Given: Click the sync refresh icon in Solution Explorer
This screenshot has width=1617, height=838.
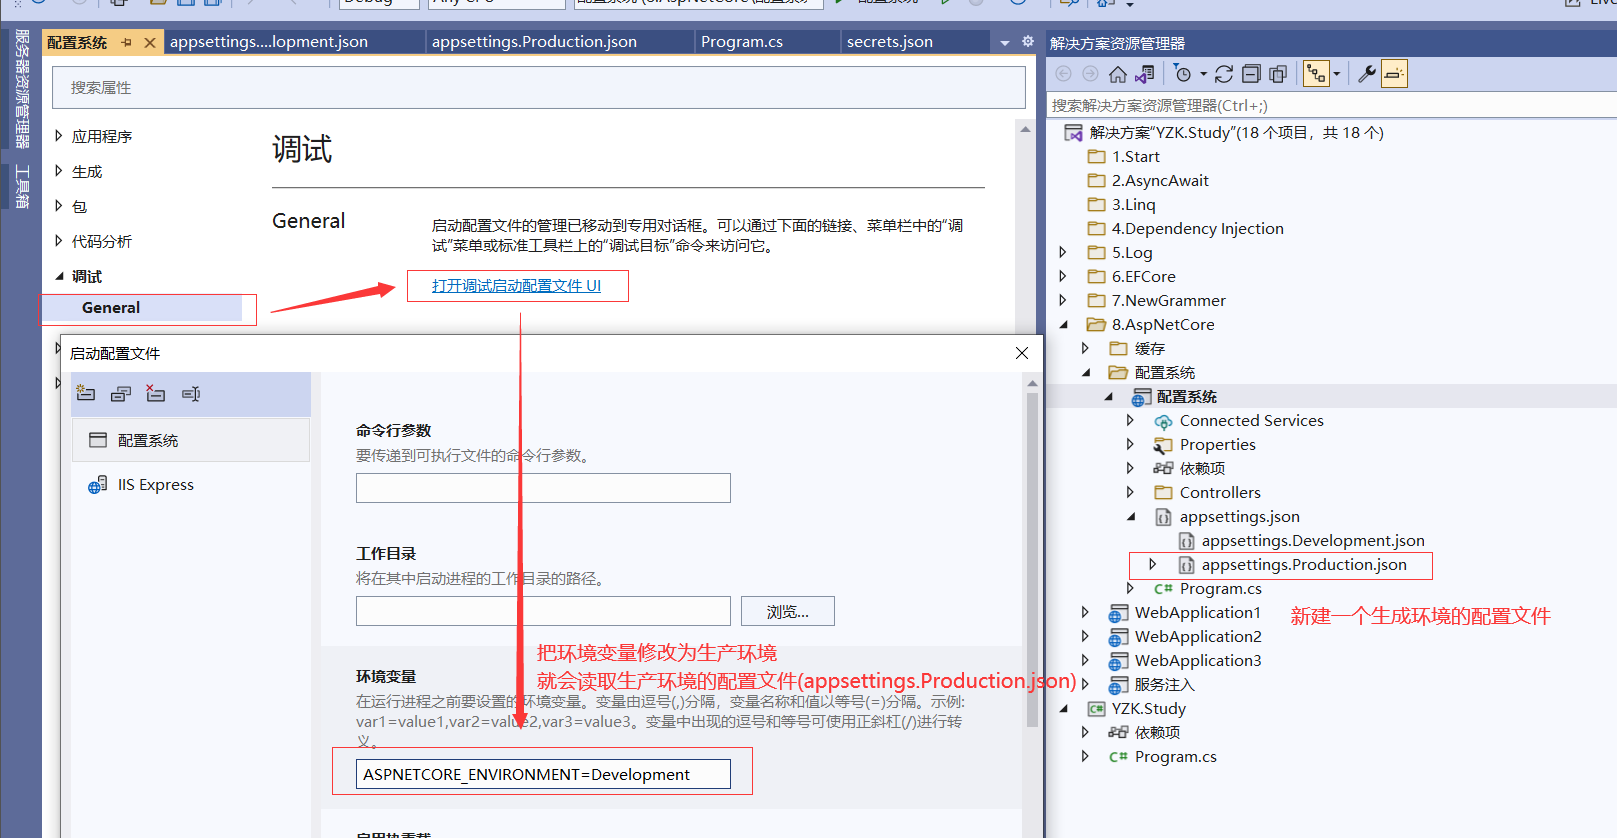Looking at the screenshot, I should [1224, 74].
